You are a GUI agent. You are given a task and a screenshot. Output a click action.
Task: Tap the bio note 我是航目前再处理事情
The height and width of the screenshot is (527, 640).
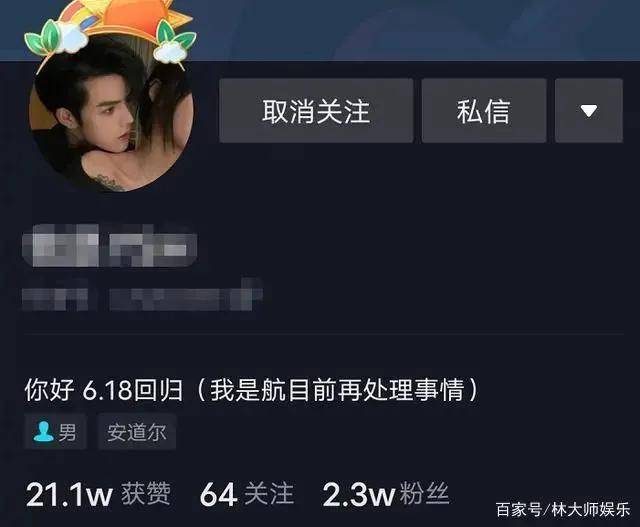coord(337,390)
